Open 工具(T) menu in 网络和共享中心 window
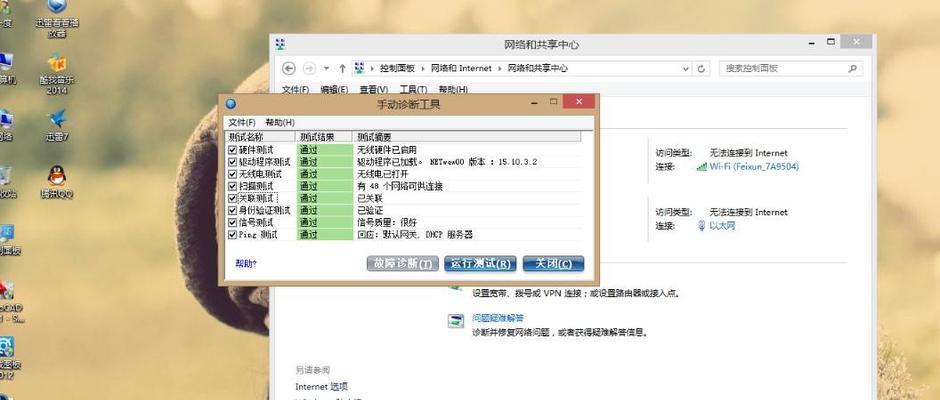Image resolution: width=940 pixels, height=400 pixels. tap(413, 89)
